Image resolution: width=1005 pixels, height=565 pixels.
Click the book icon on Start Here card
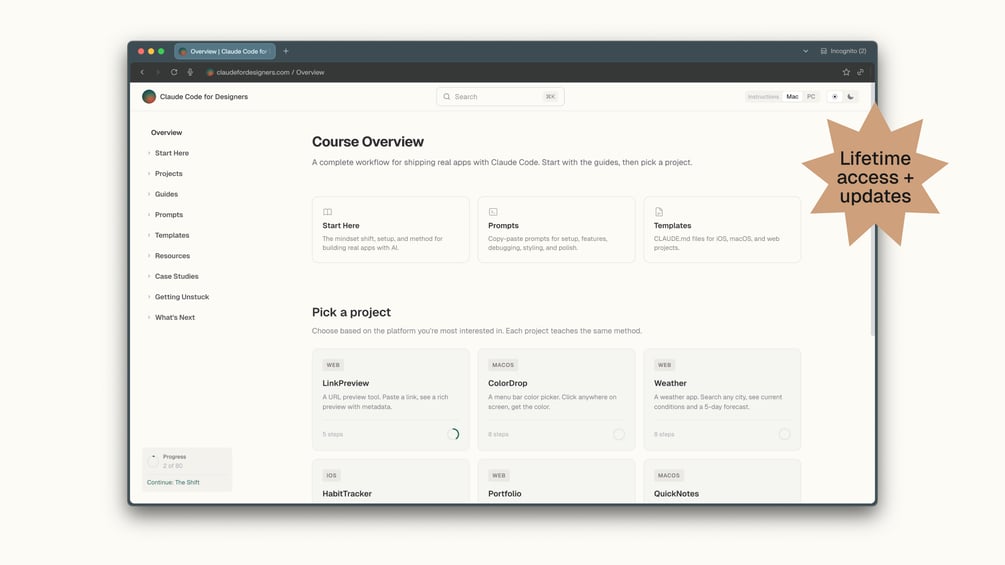328,212
